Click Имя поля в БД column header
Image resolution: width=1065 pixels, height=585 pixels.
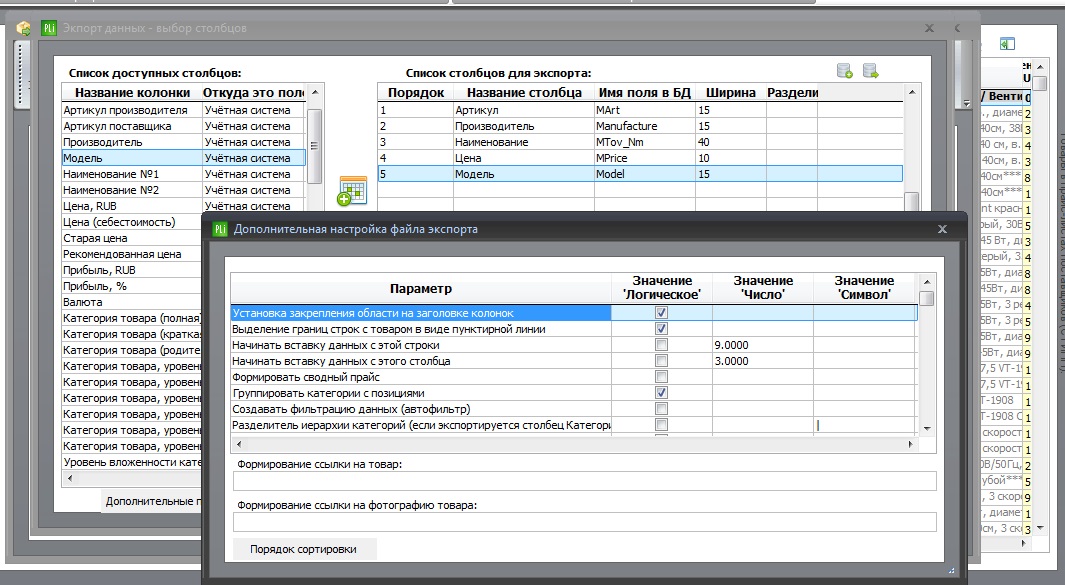click(645, 92)
